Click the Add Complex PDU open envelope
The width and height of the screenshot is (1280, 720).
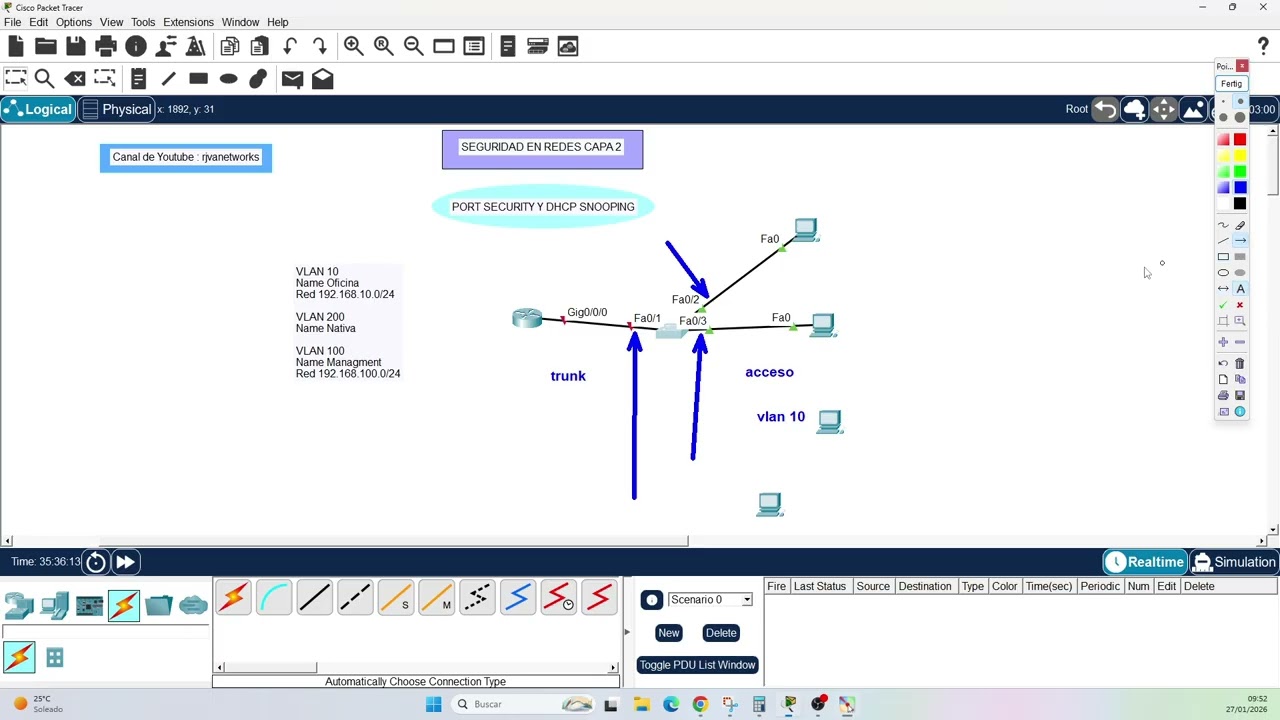pos(322,78)
